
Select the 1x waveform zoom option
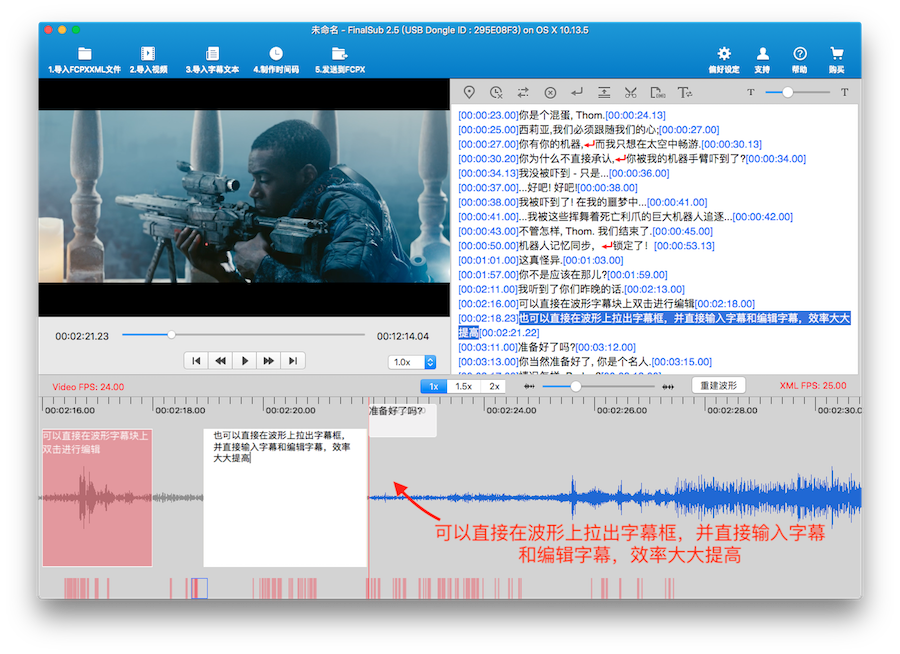pos(434,385)
